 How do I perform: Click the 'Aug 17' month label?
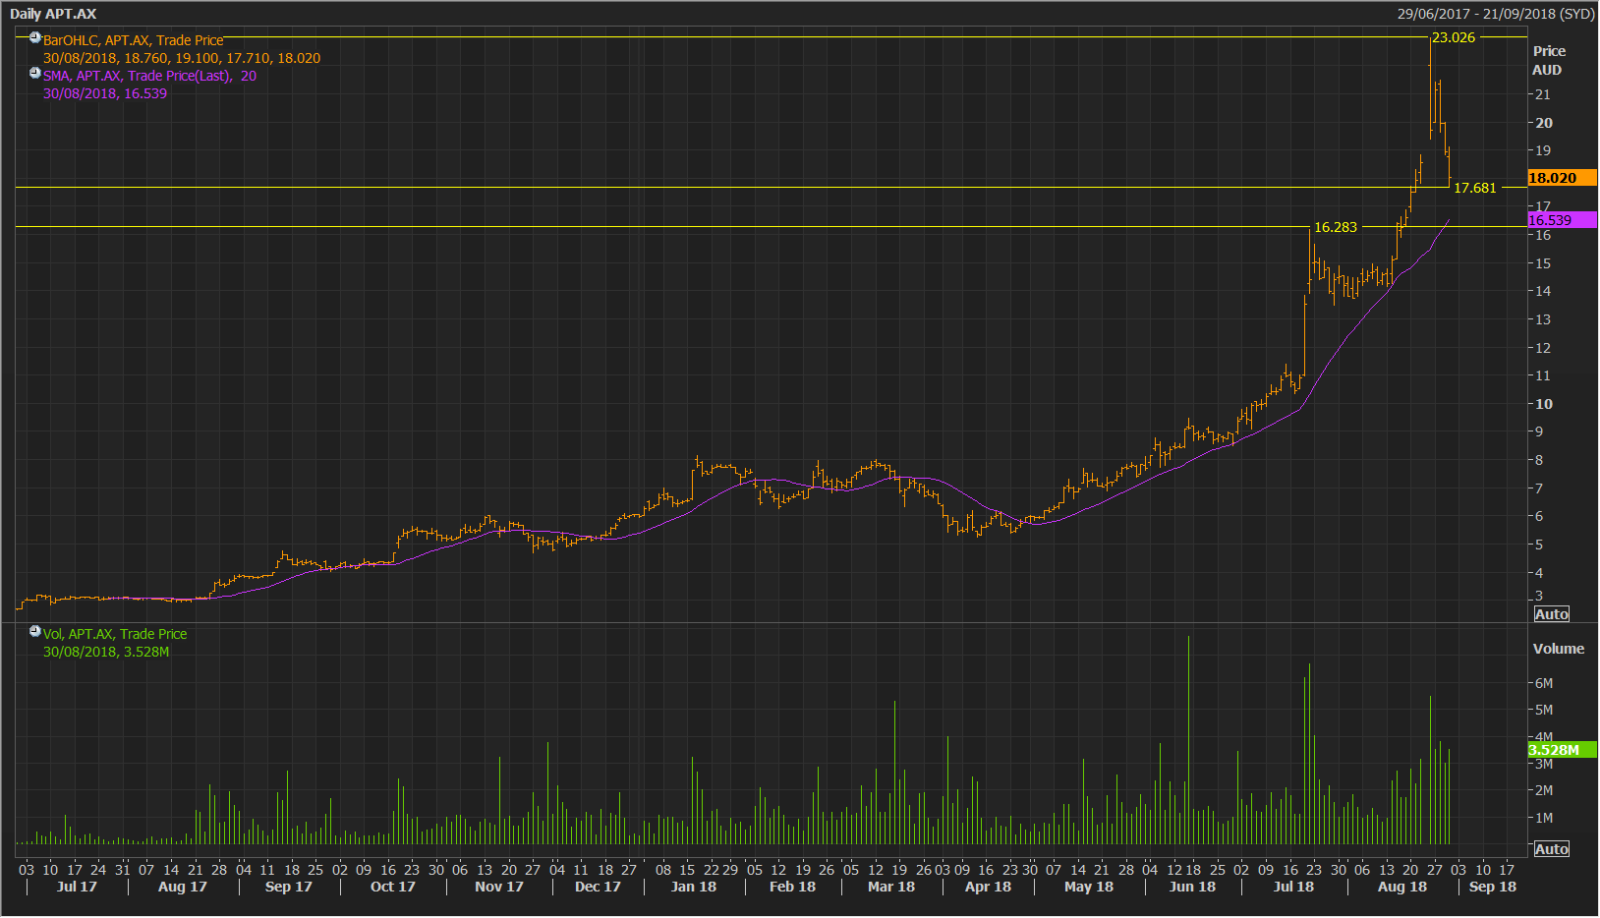click(182, 887)
